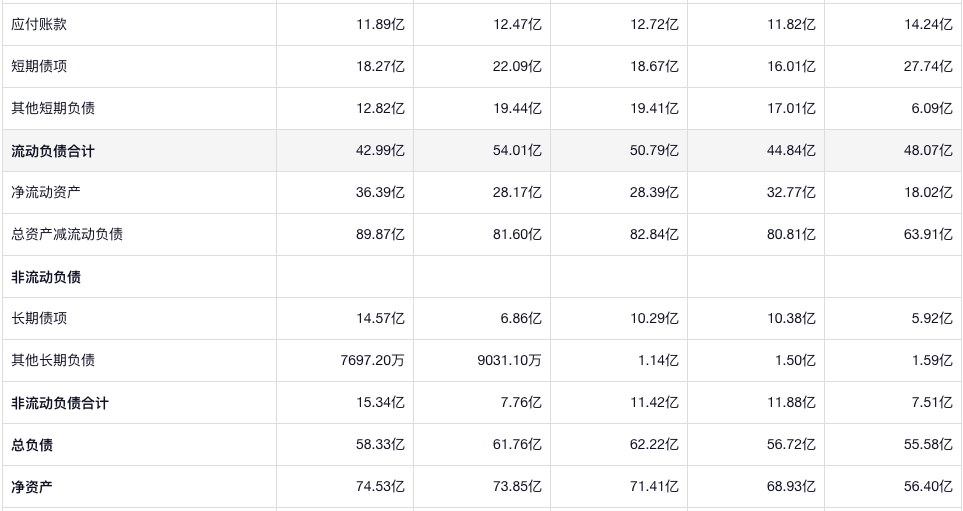Click the 其他短期负债 row label
Image resolution: width=963 pixels, height=511 pixels.
pos(53,108)
